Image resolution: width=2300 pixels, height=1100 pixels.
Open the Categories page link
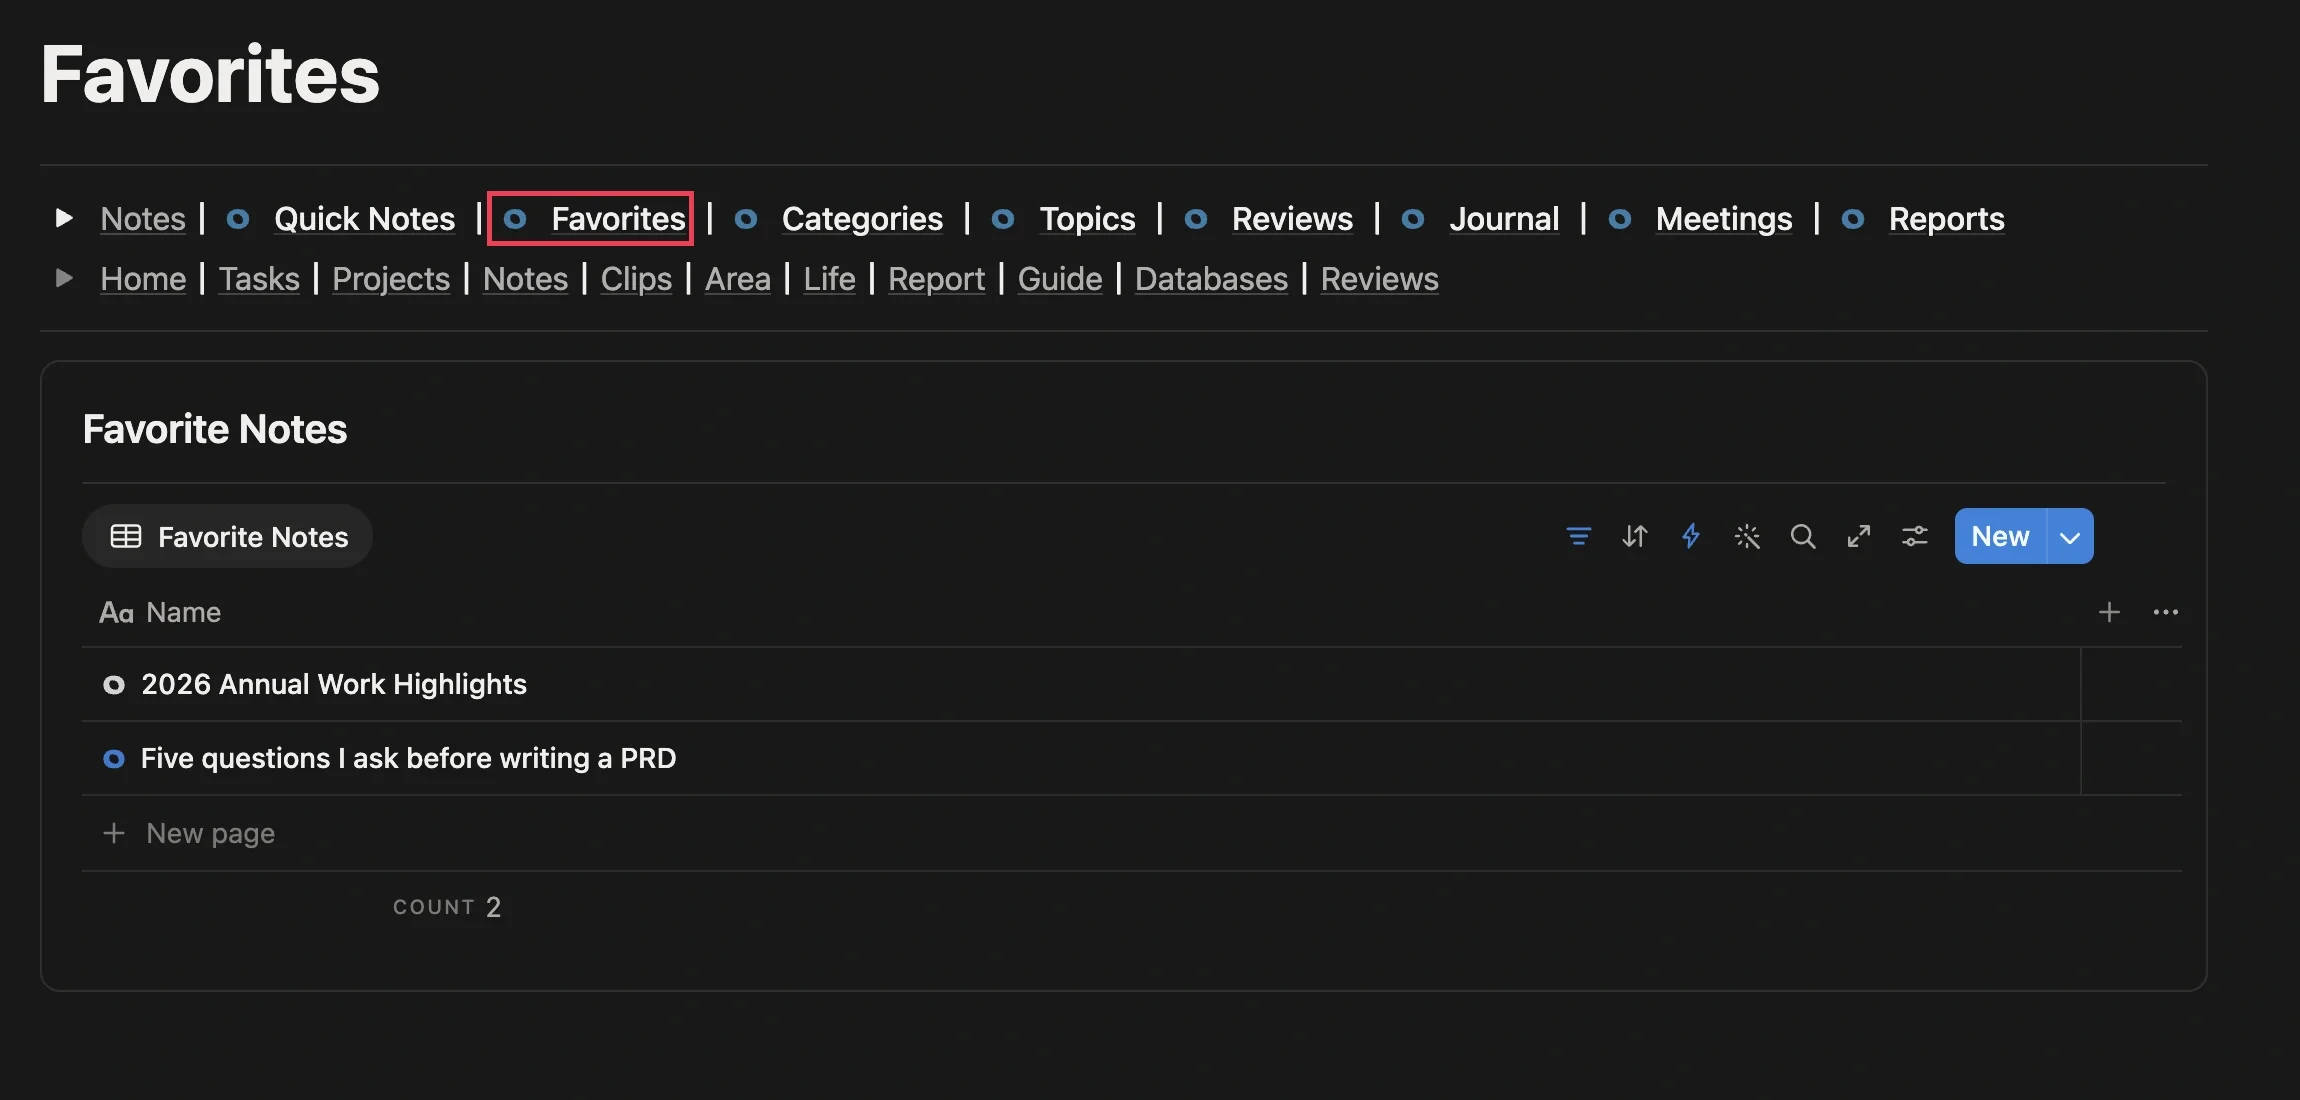tap(862, 219)
